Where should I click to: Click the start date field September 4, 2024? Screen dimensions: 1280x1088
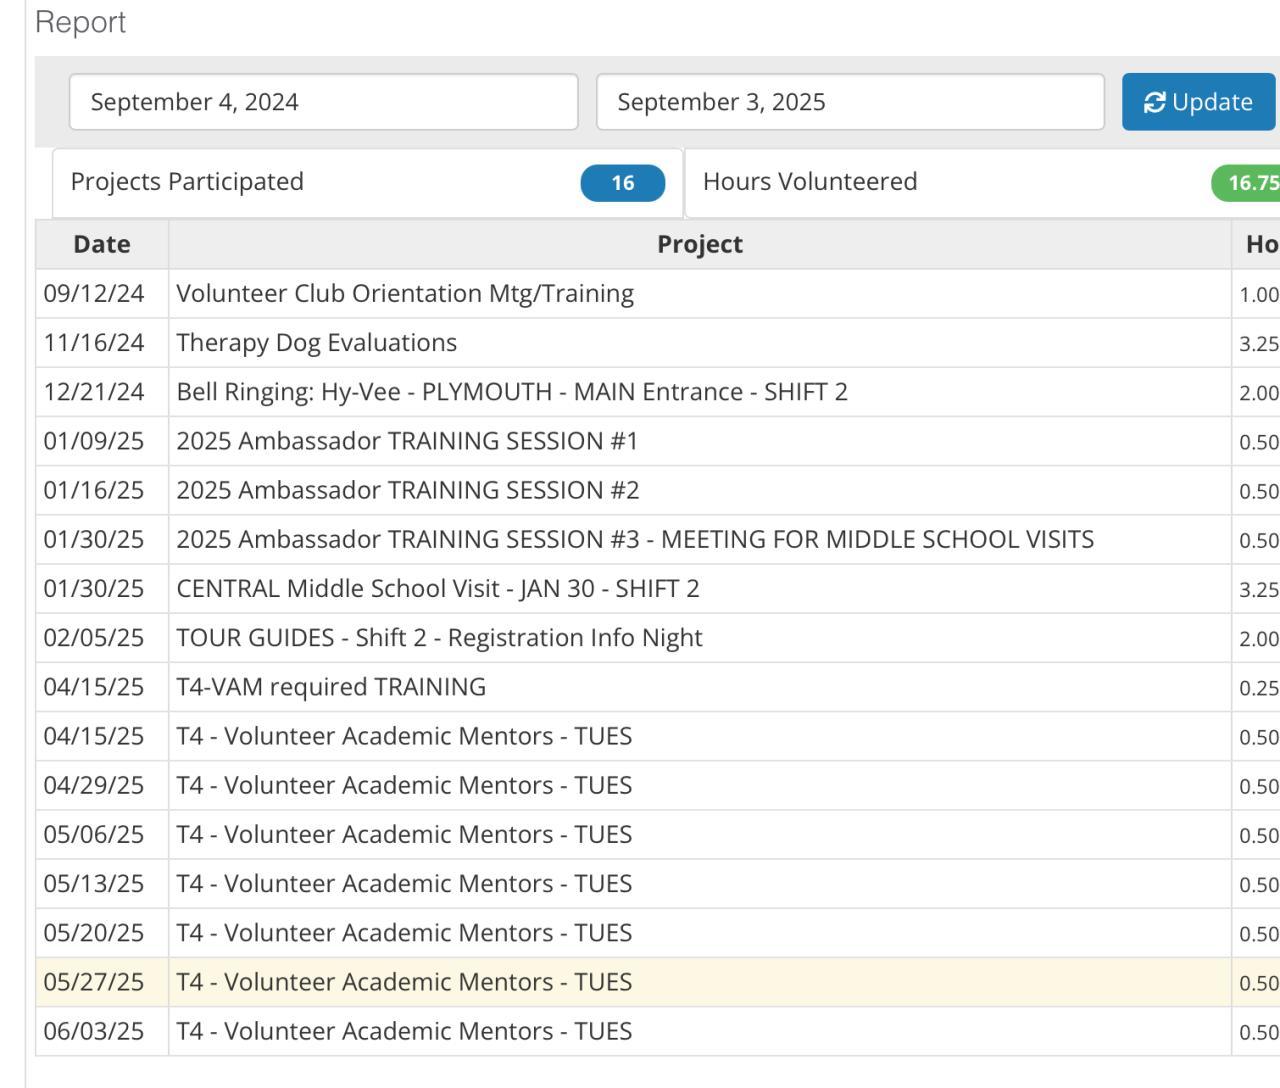point(323,102)
